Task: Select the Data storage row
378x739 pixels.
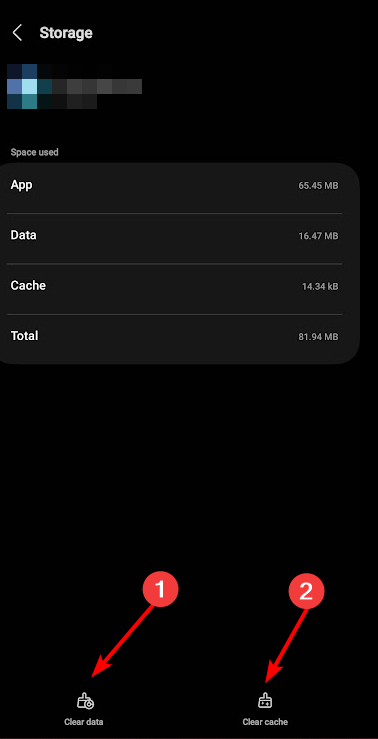Action: tap(174, 236)
